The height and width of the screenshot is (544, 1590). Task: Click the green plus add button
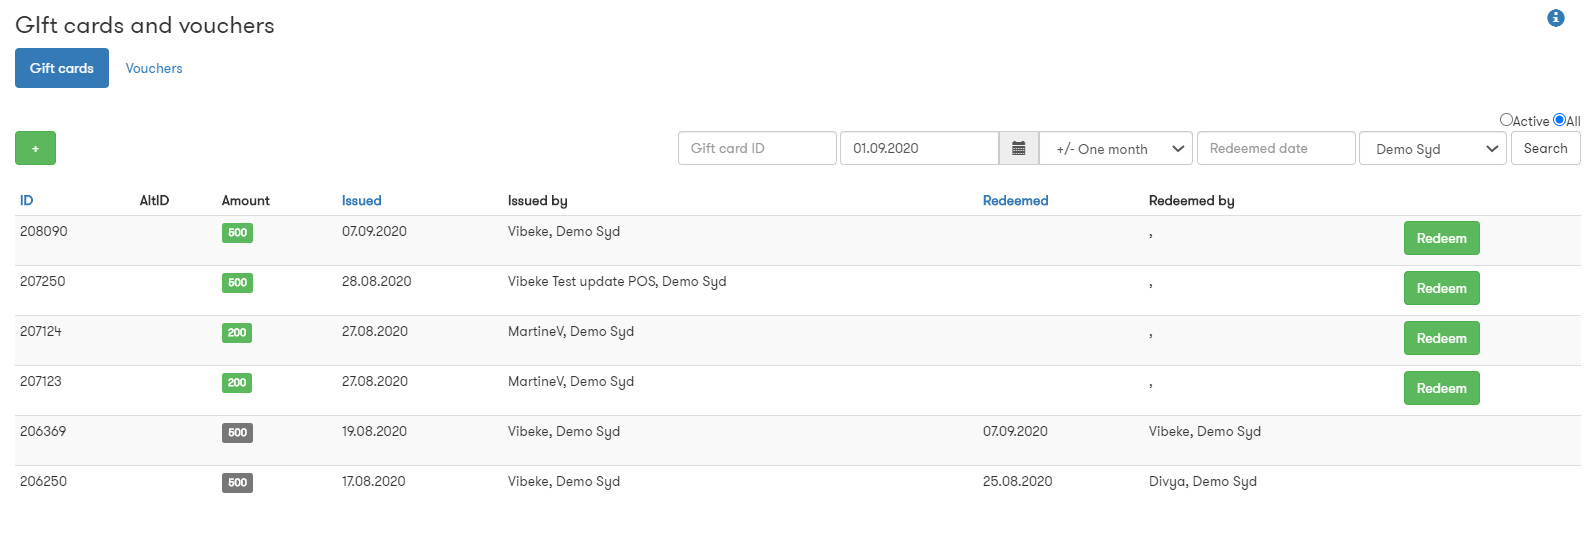tap(35, 148)
